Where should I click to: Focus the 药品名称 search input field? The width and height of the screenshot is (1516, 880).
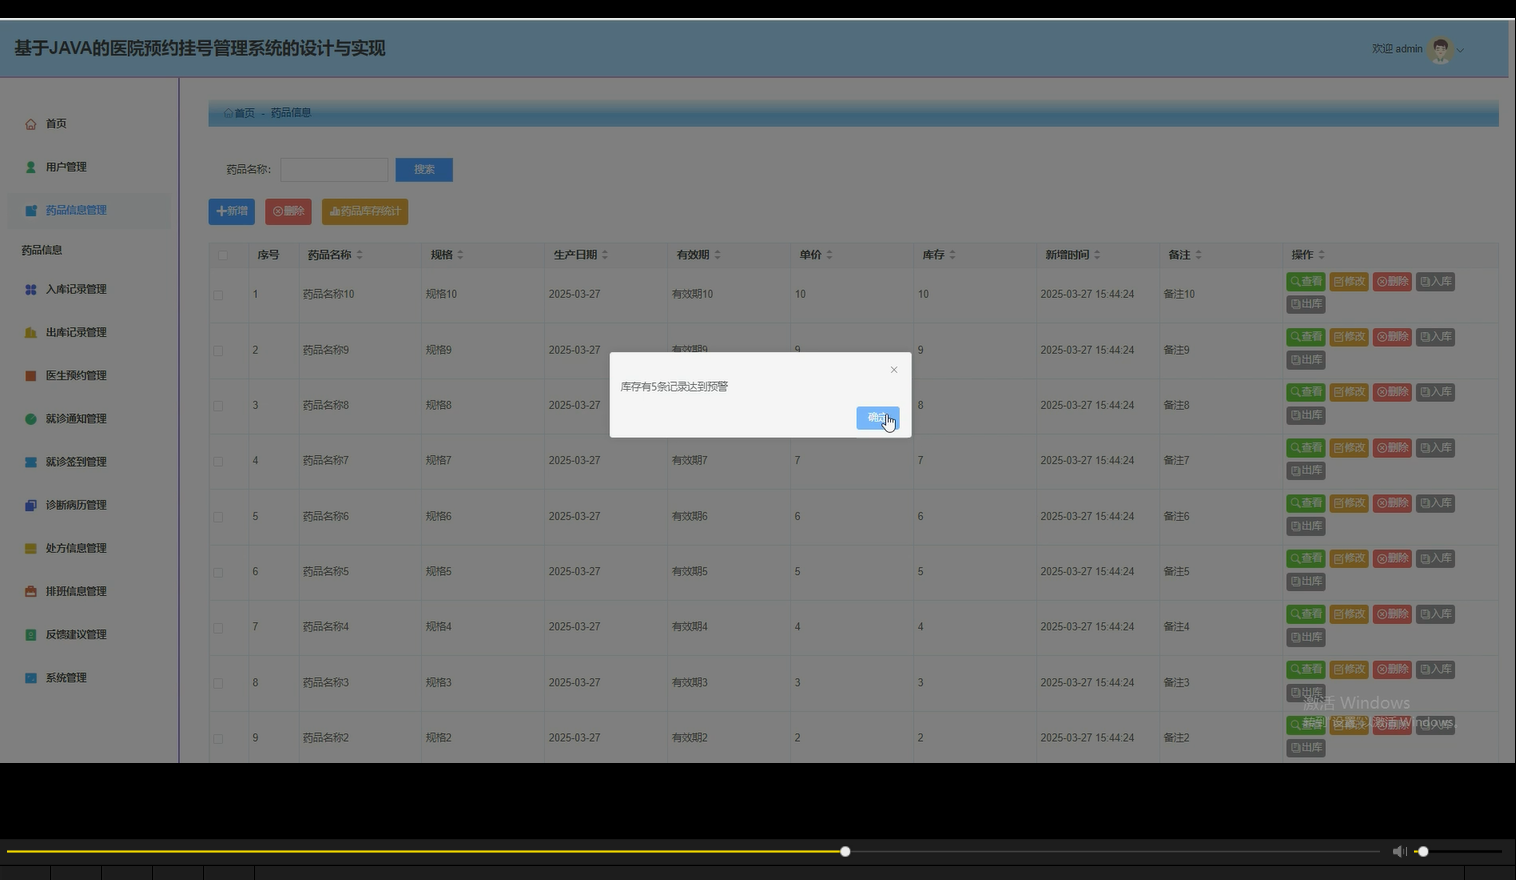[334, 170]
